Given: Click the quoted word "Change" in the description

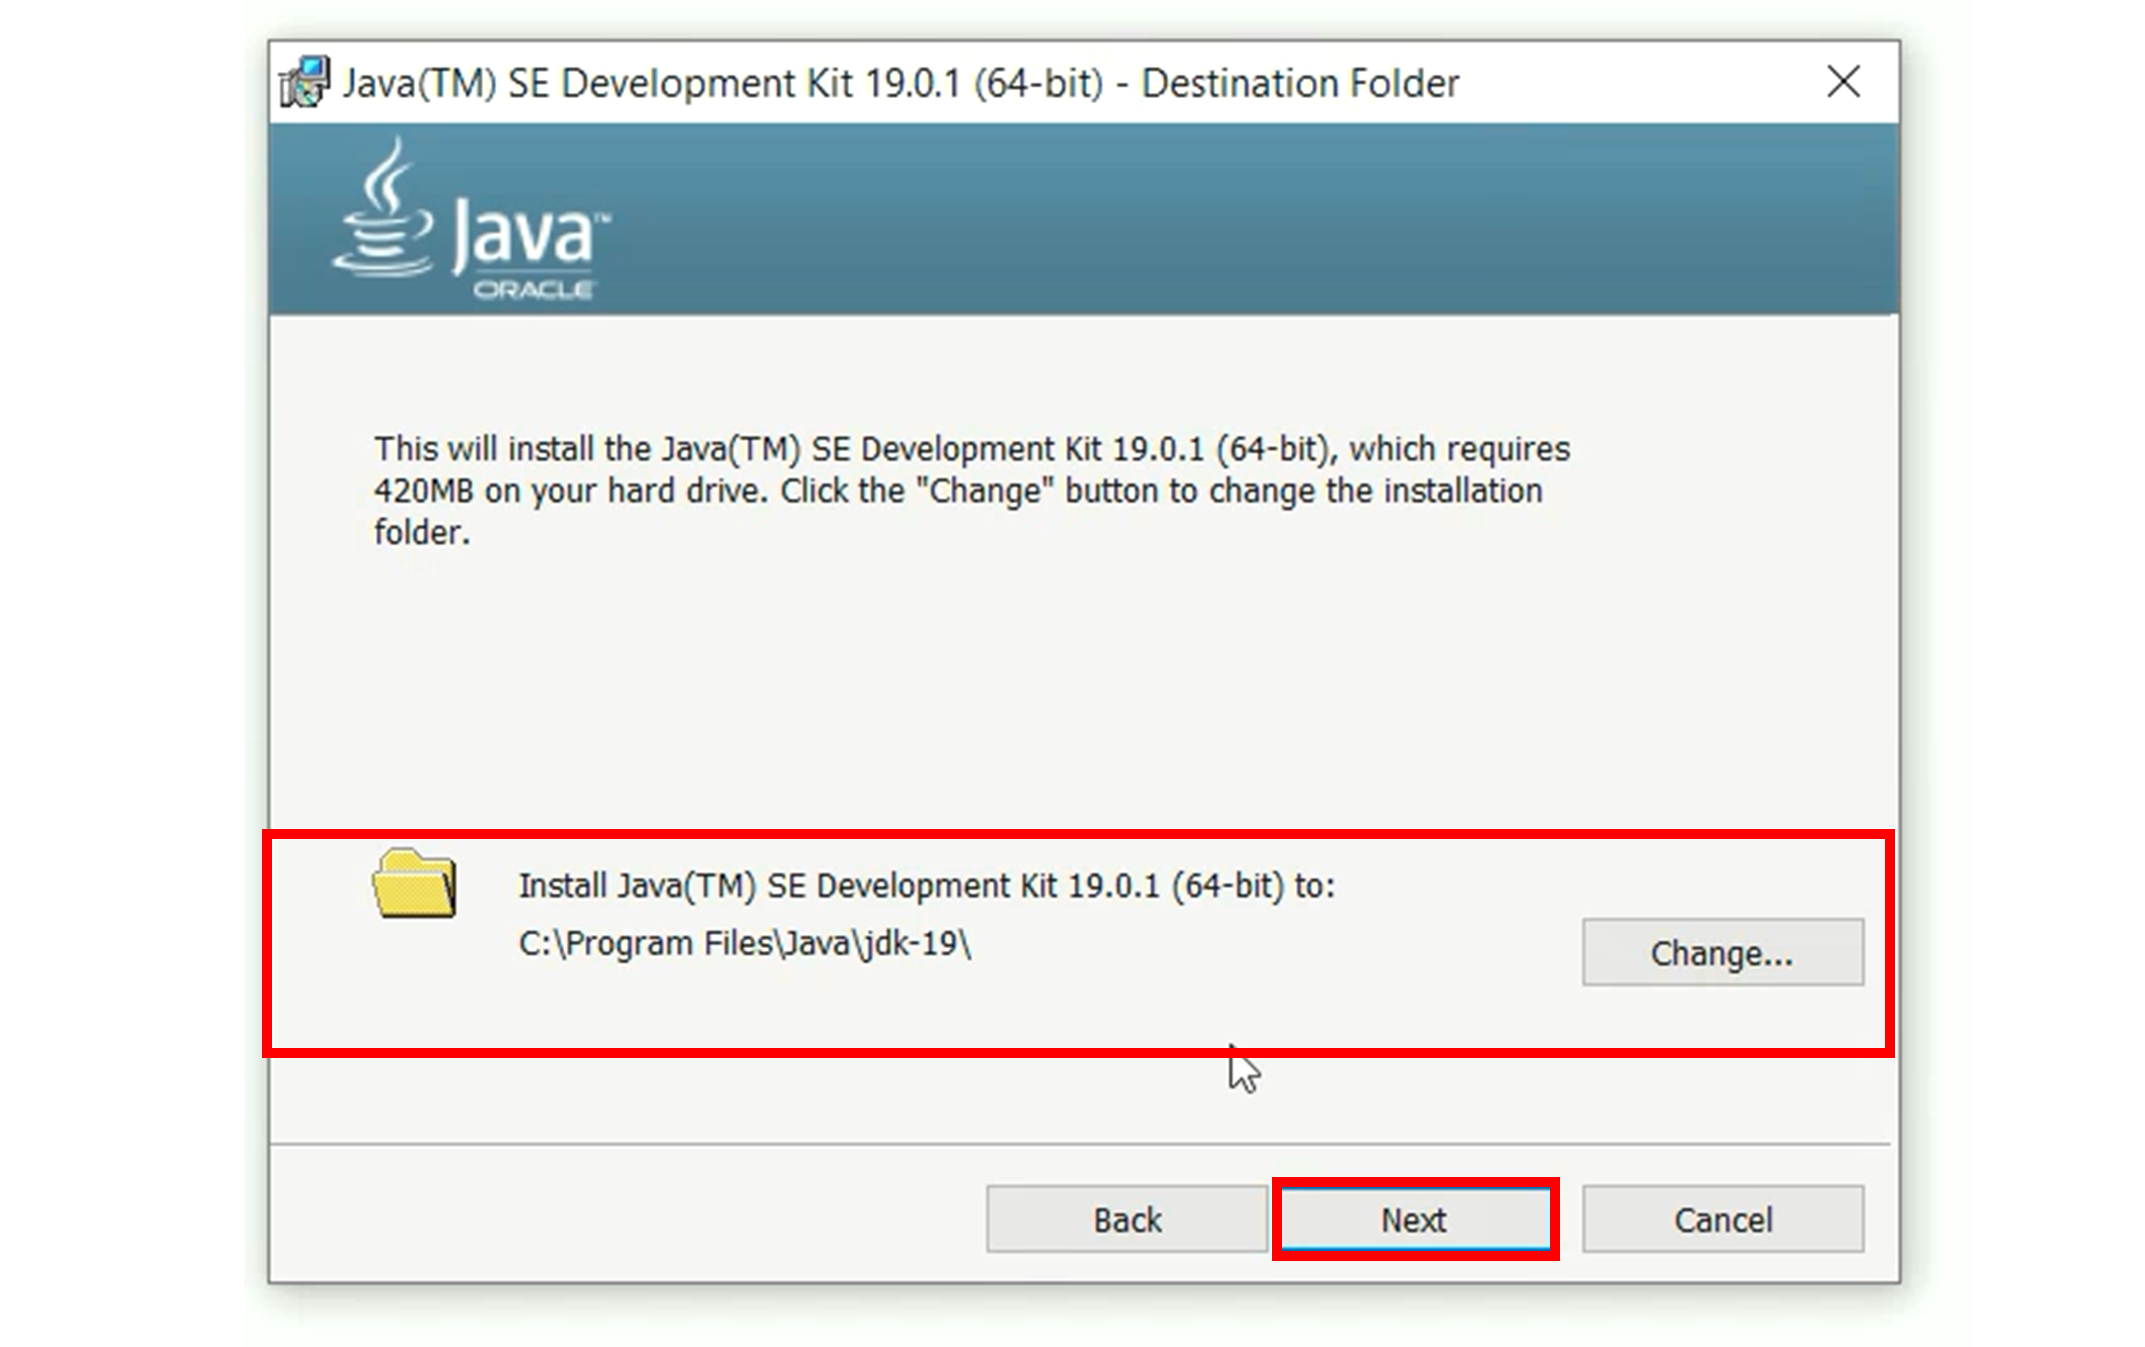Looking at the screenshot, I should click(x=984, y=491).
